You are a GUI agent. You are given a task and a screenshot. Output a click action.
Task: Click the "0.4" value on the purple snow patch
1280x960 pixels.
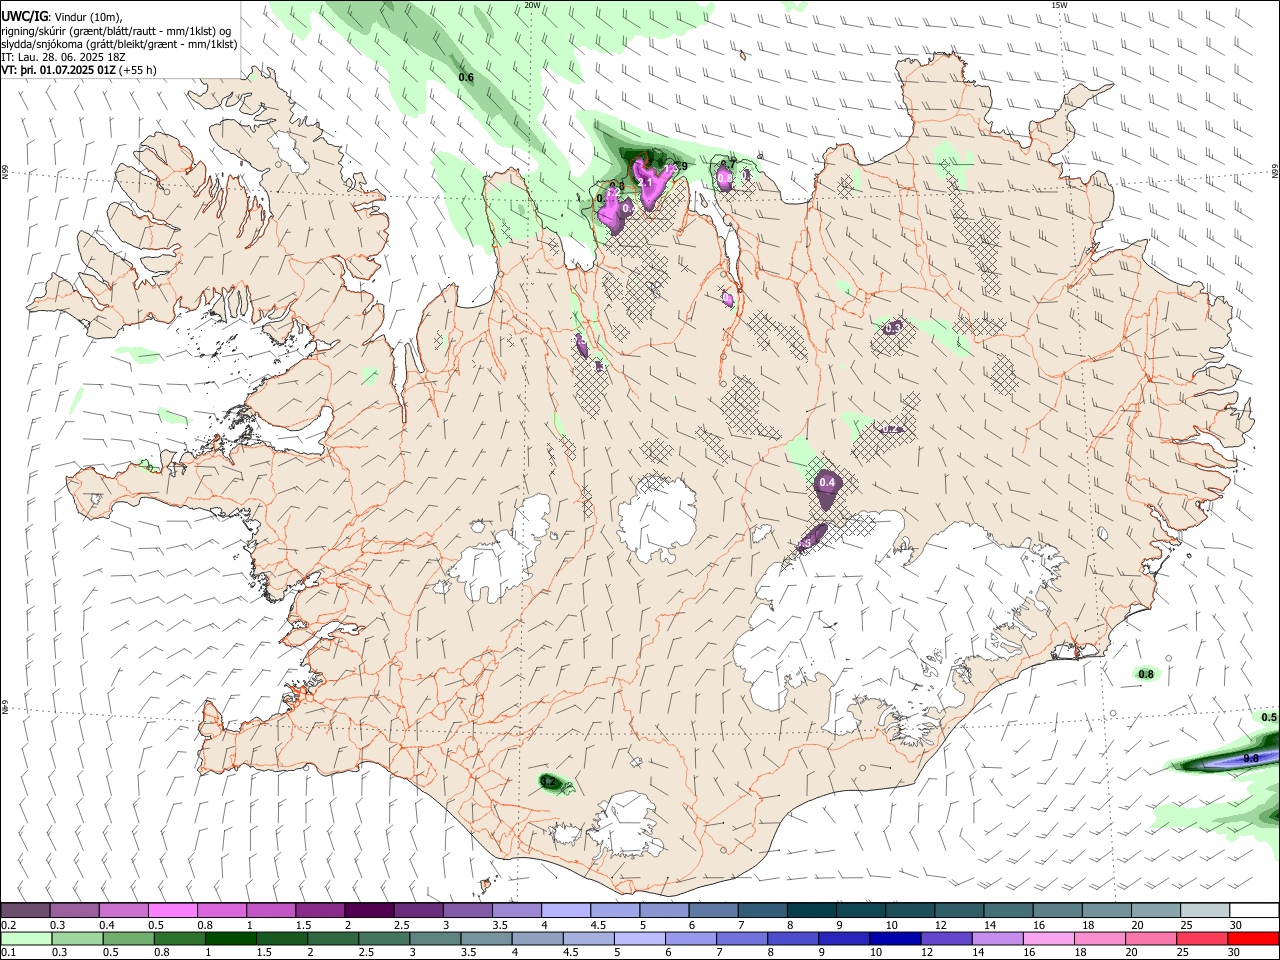[827, 483]
